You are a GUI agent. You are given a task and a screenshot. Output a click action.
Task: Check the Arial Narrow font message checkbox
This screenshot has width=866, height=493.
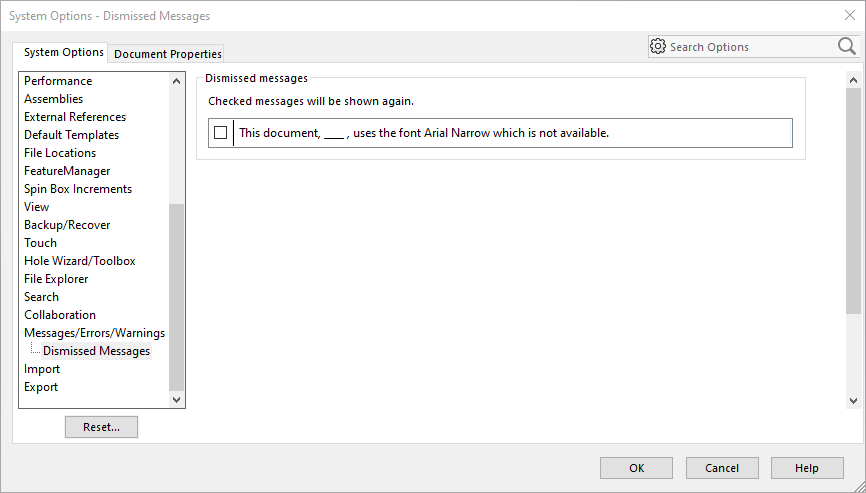(221, 133)
